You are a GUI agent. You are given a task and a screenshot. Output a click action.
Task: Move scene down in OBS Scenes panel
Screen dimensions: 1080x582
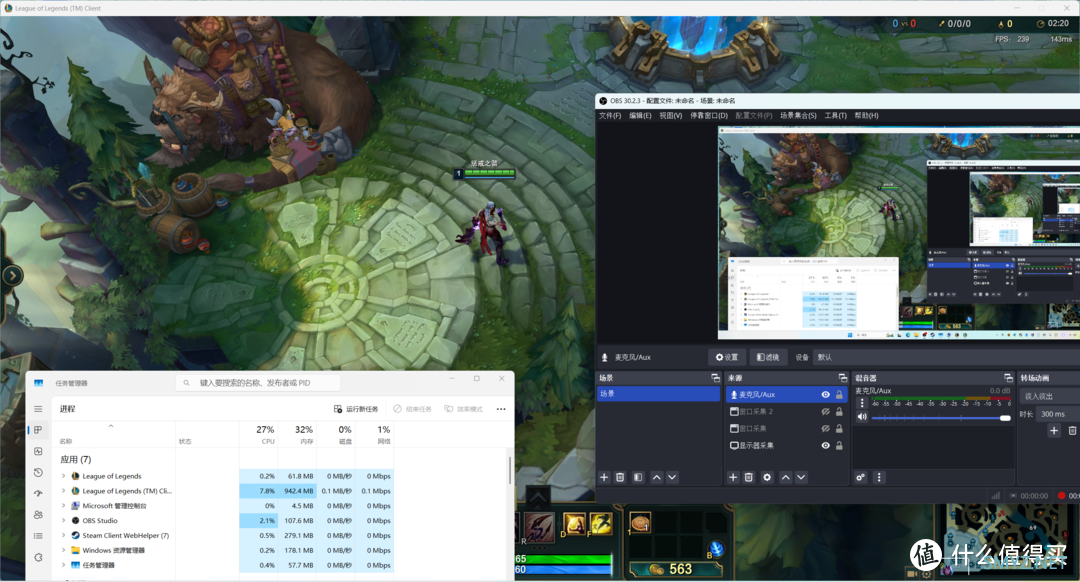[672, 477]
